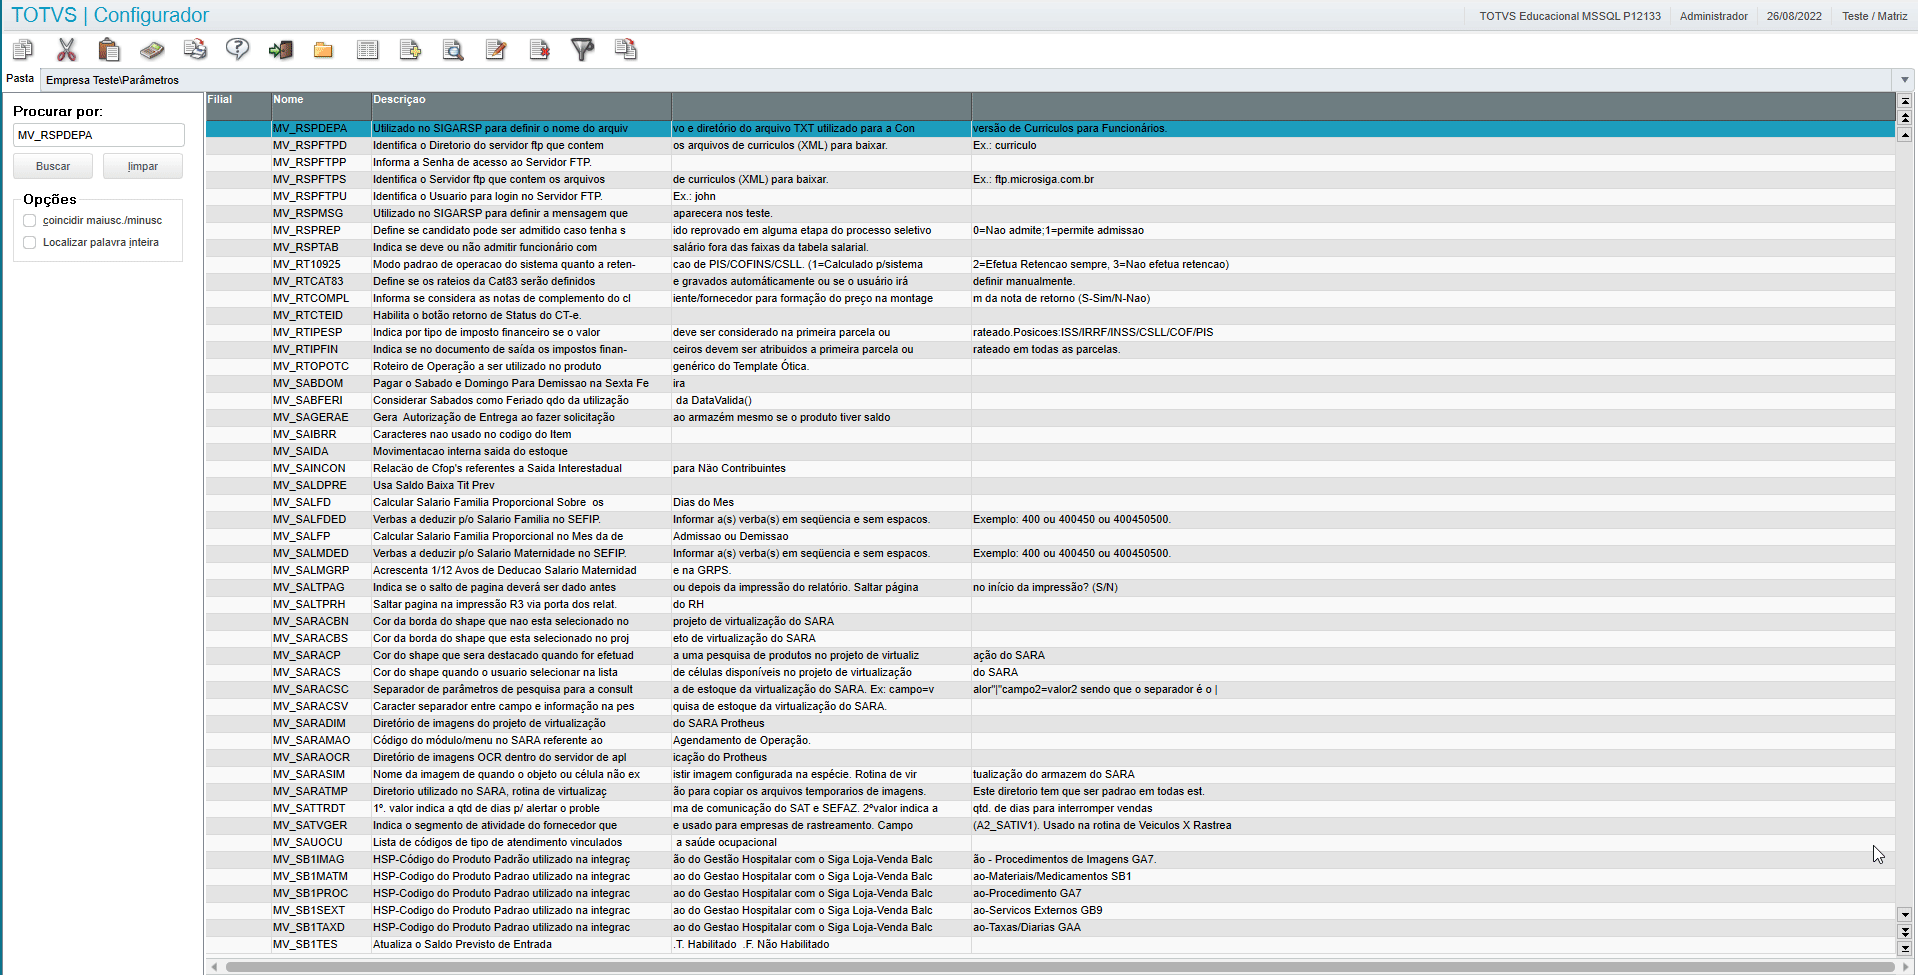Click the Paste clipboard icon
This screenshot has width=1918, height=975.
(x=109, y=49)
